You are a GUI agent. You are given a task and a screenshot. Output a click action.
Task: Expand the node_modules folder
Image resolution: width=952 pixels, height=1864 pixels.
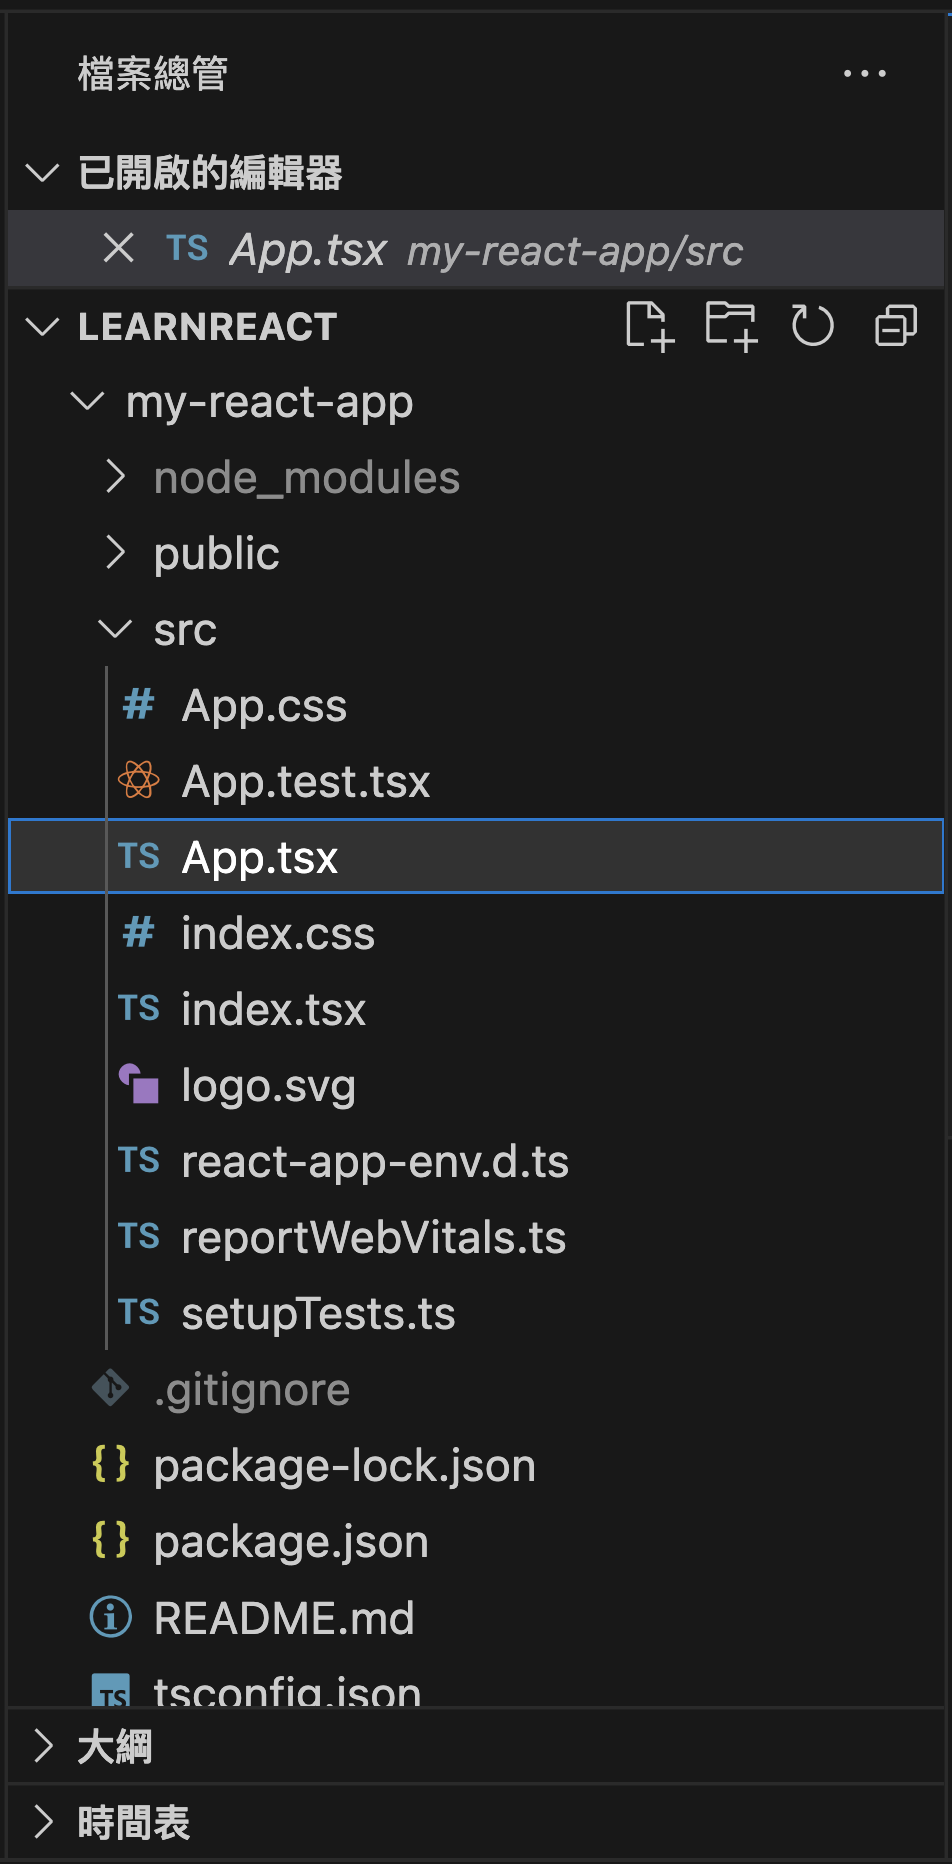[x=116, y=478]
